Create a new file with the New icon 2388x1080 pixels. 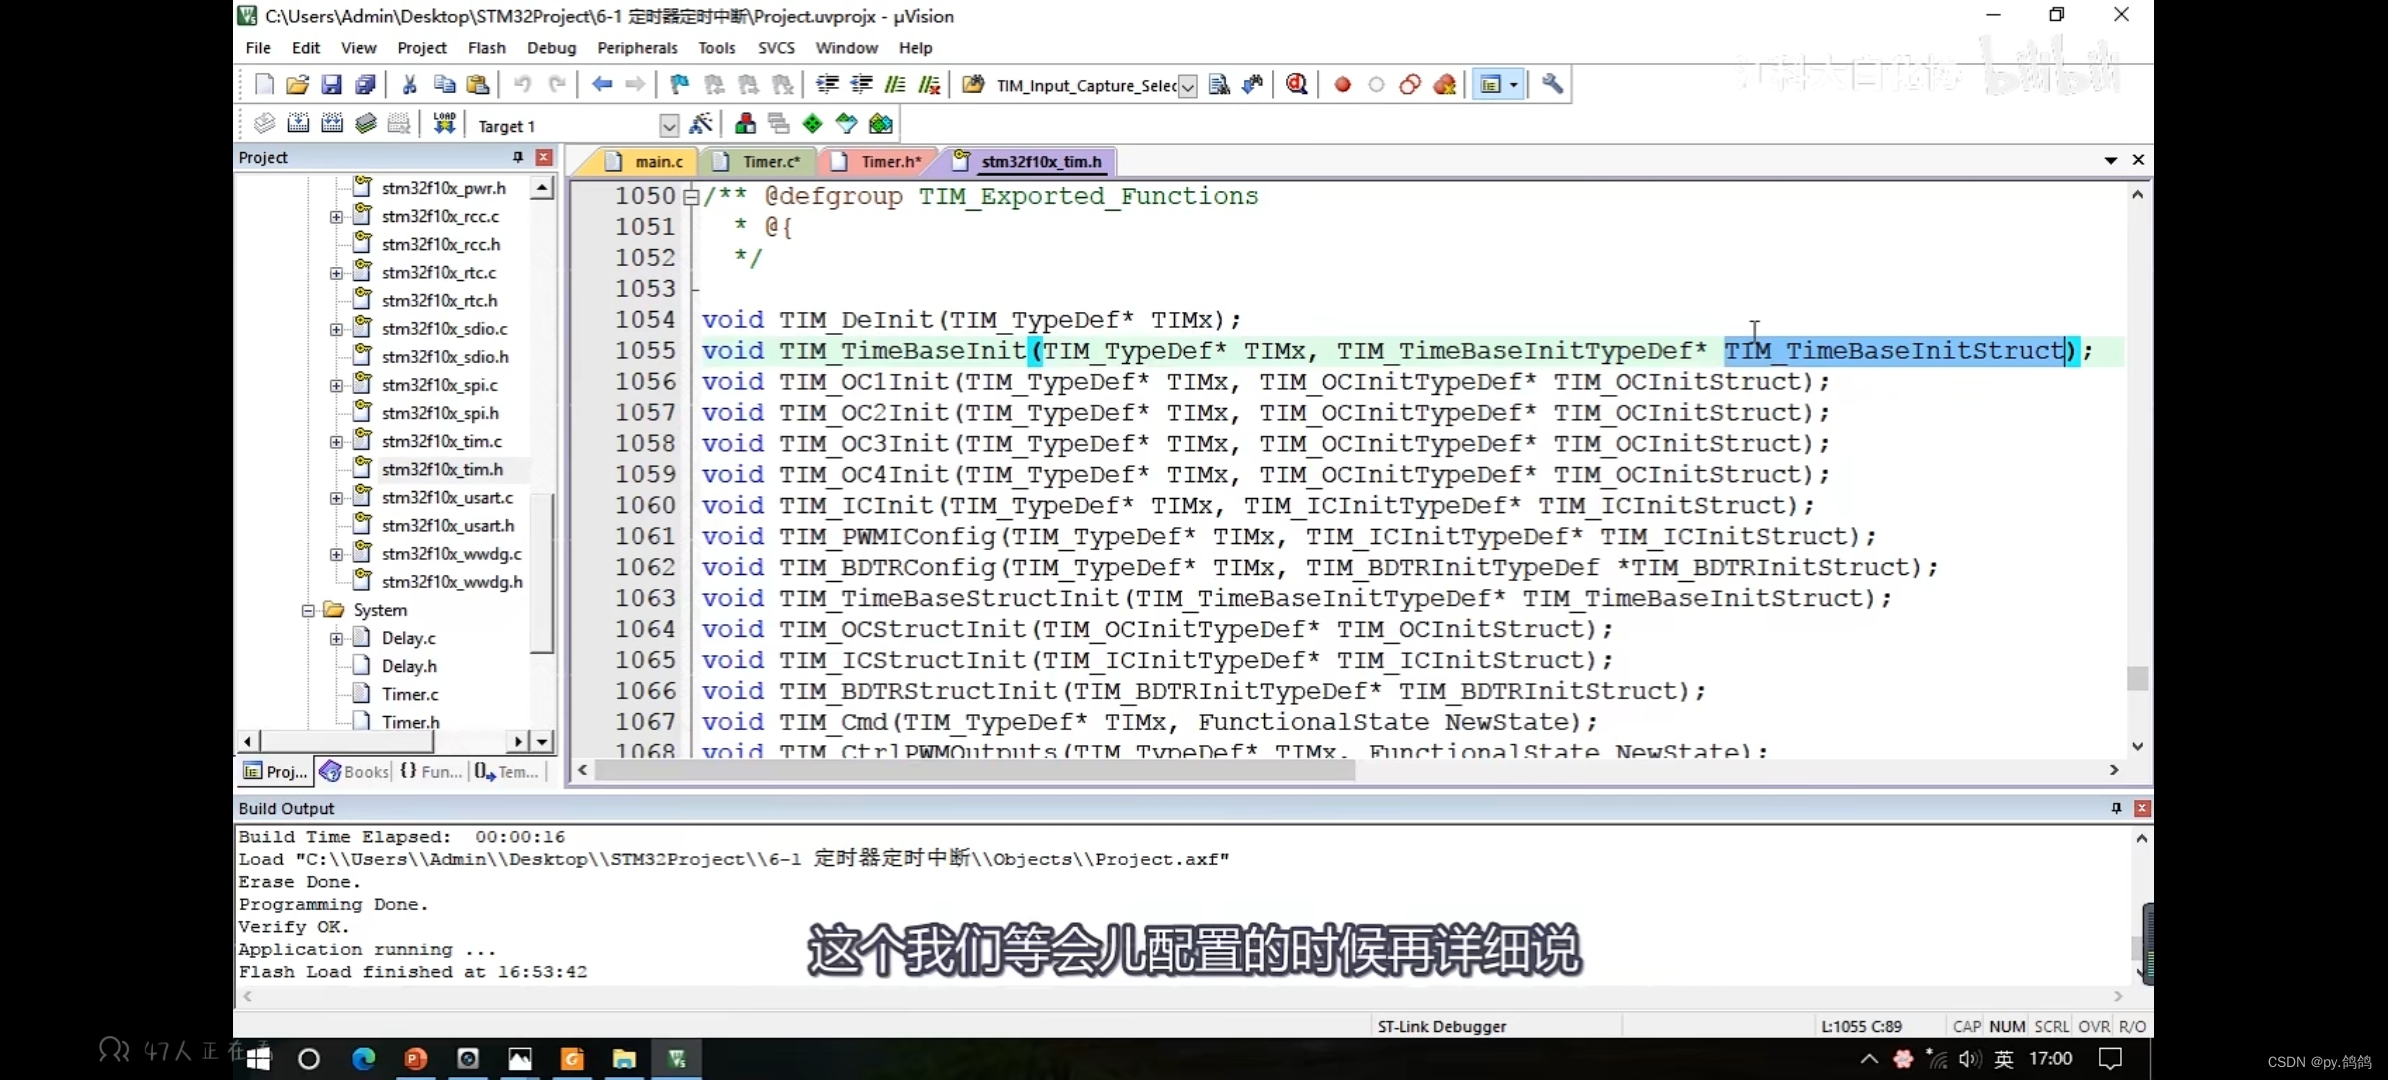[x=264, y=85]
